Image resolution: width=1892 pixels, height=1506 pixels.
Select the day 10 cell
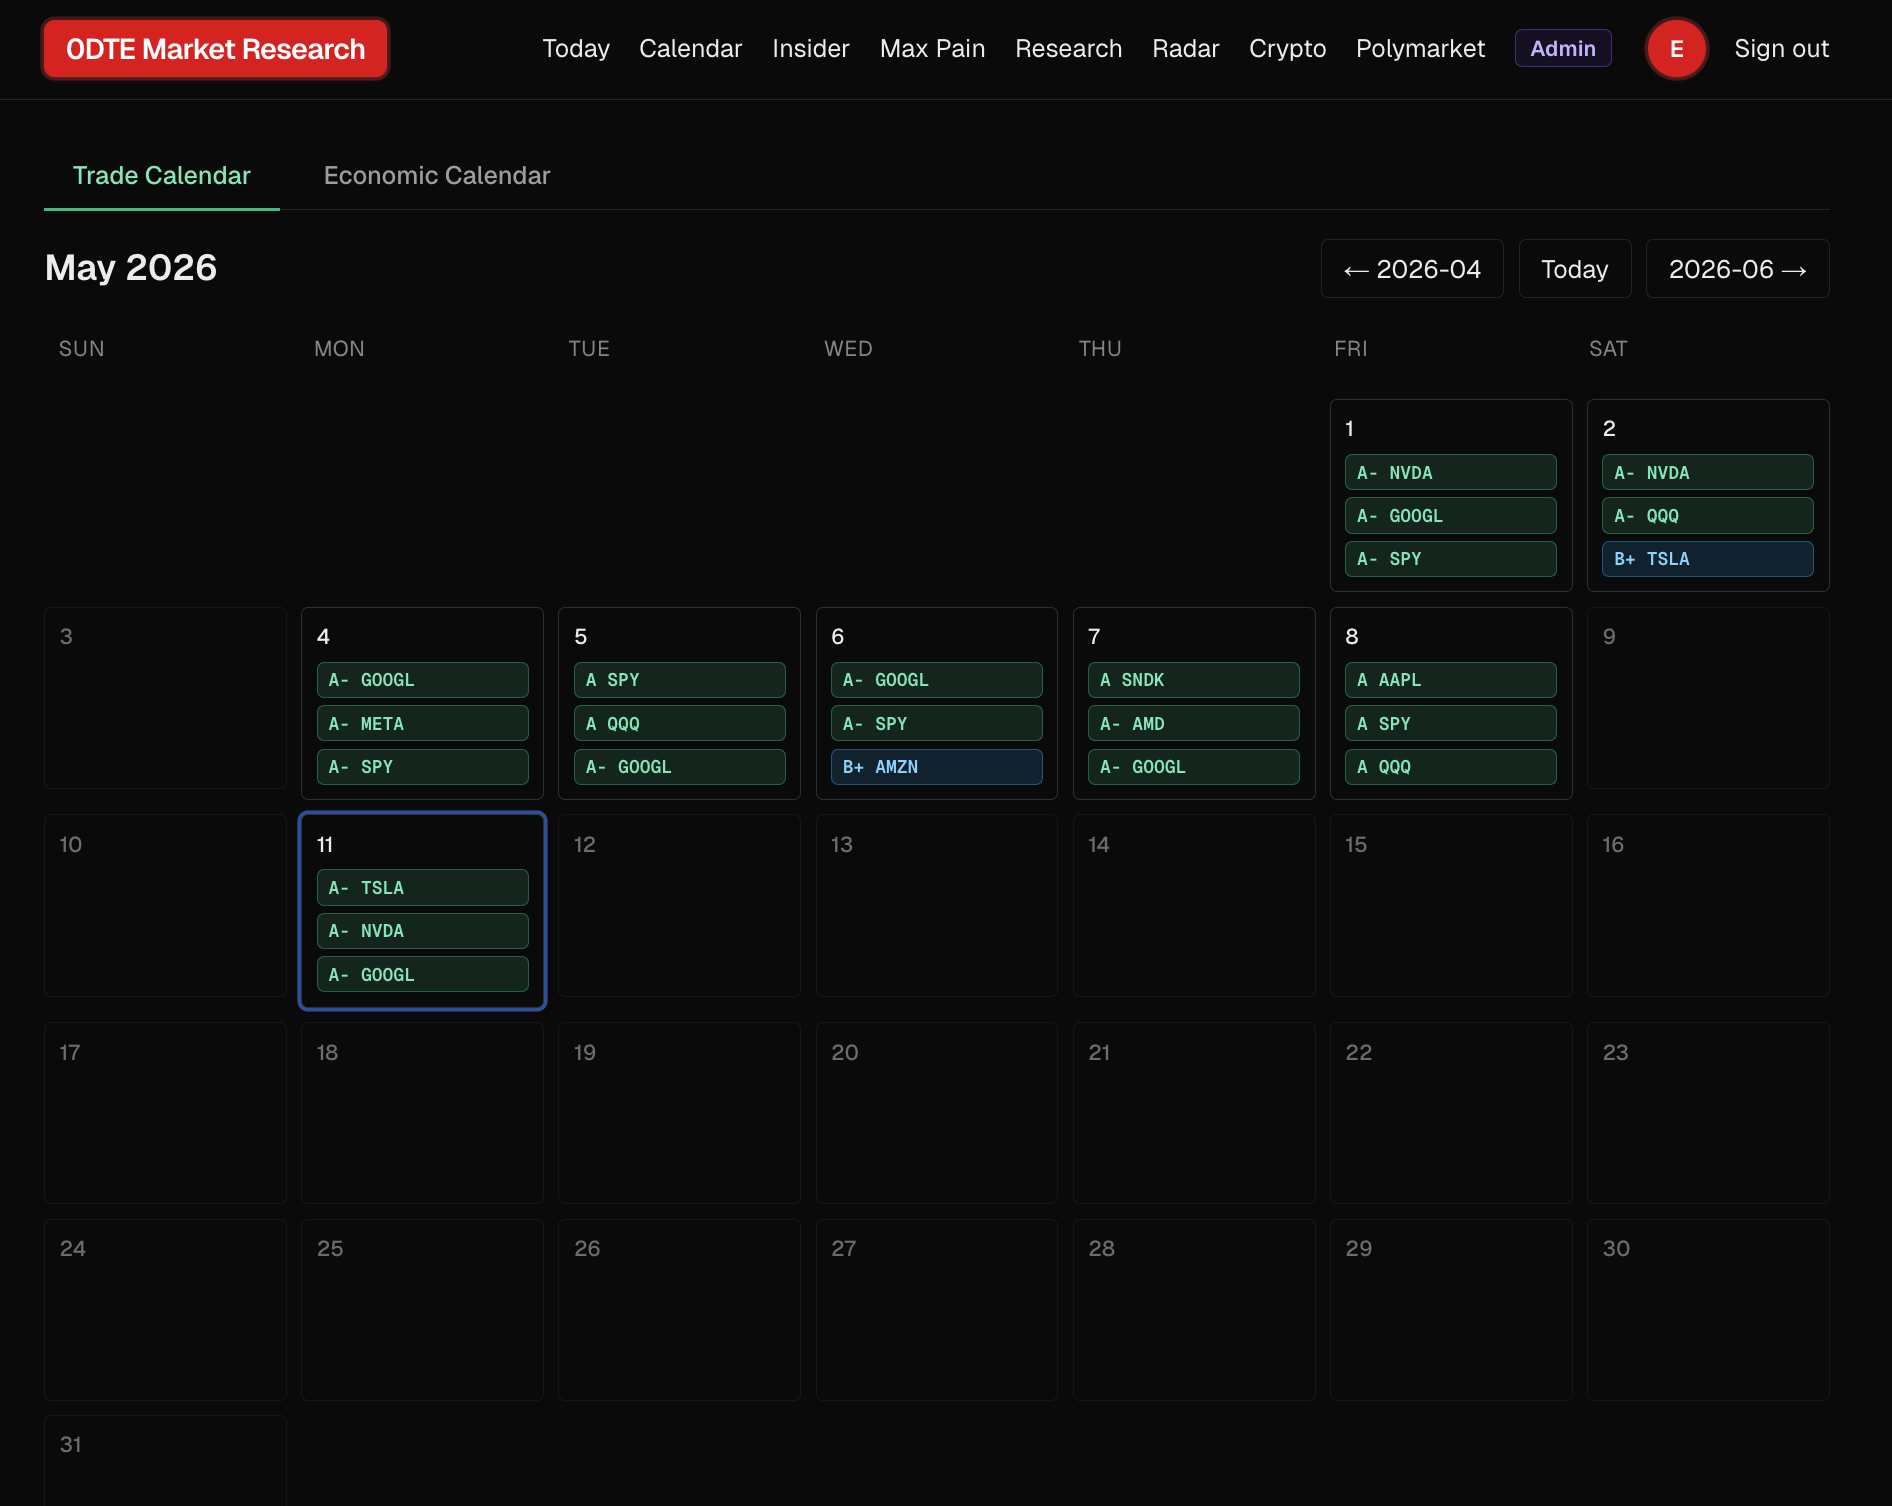point(165,906)
